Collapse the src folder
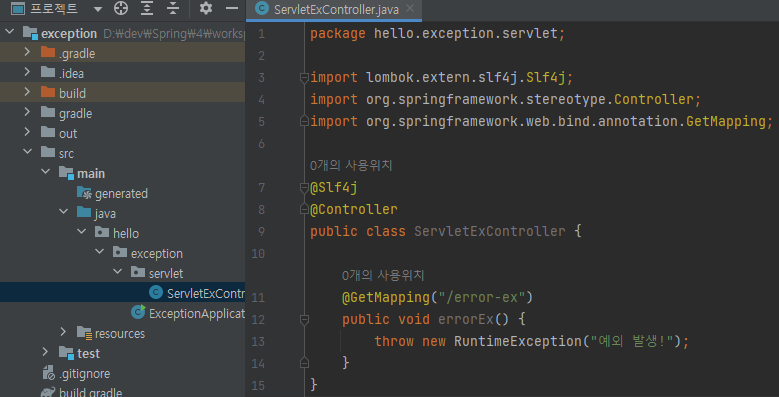This screenshot has width=779, height=397. point(27,153)
